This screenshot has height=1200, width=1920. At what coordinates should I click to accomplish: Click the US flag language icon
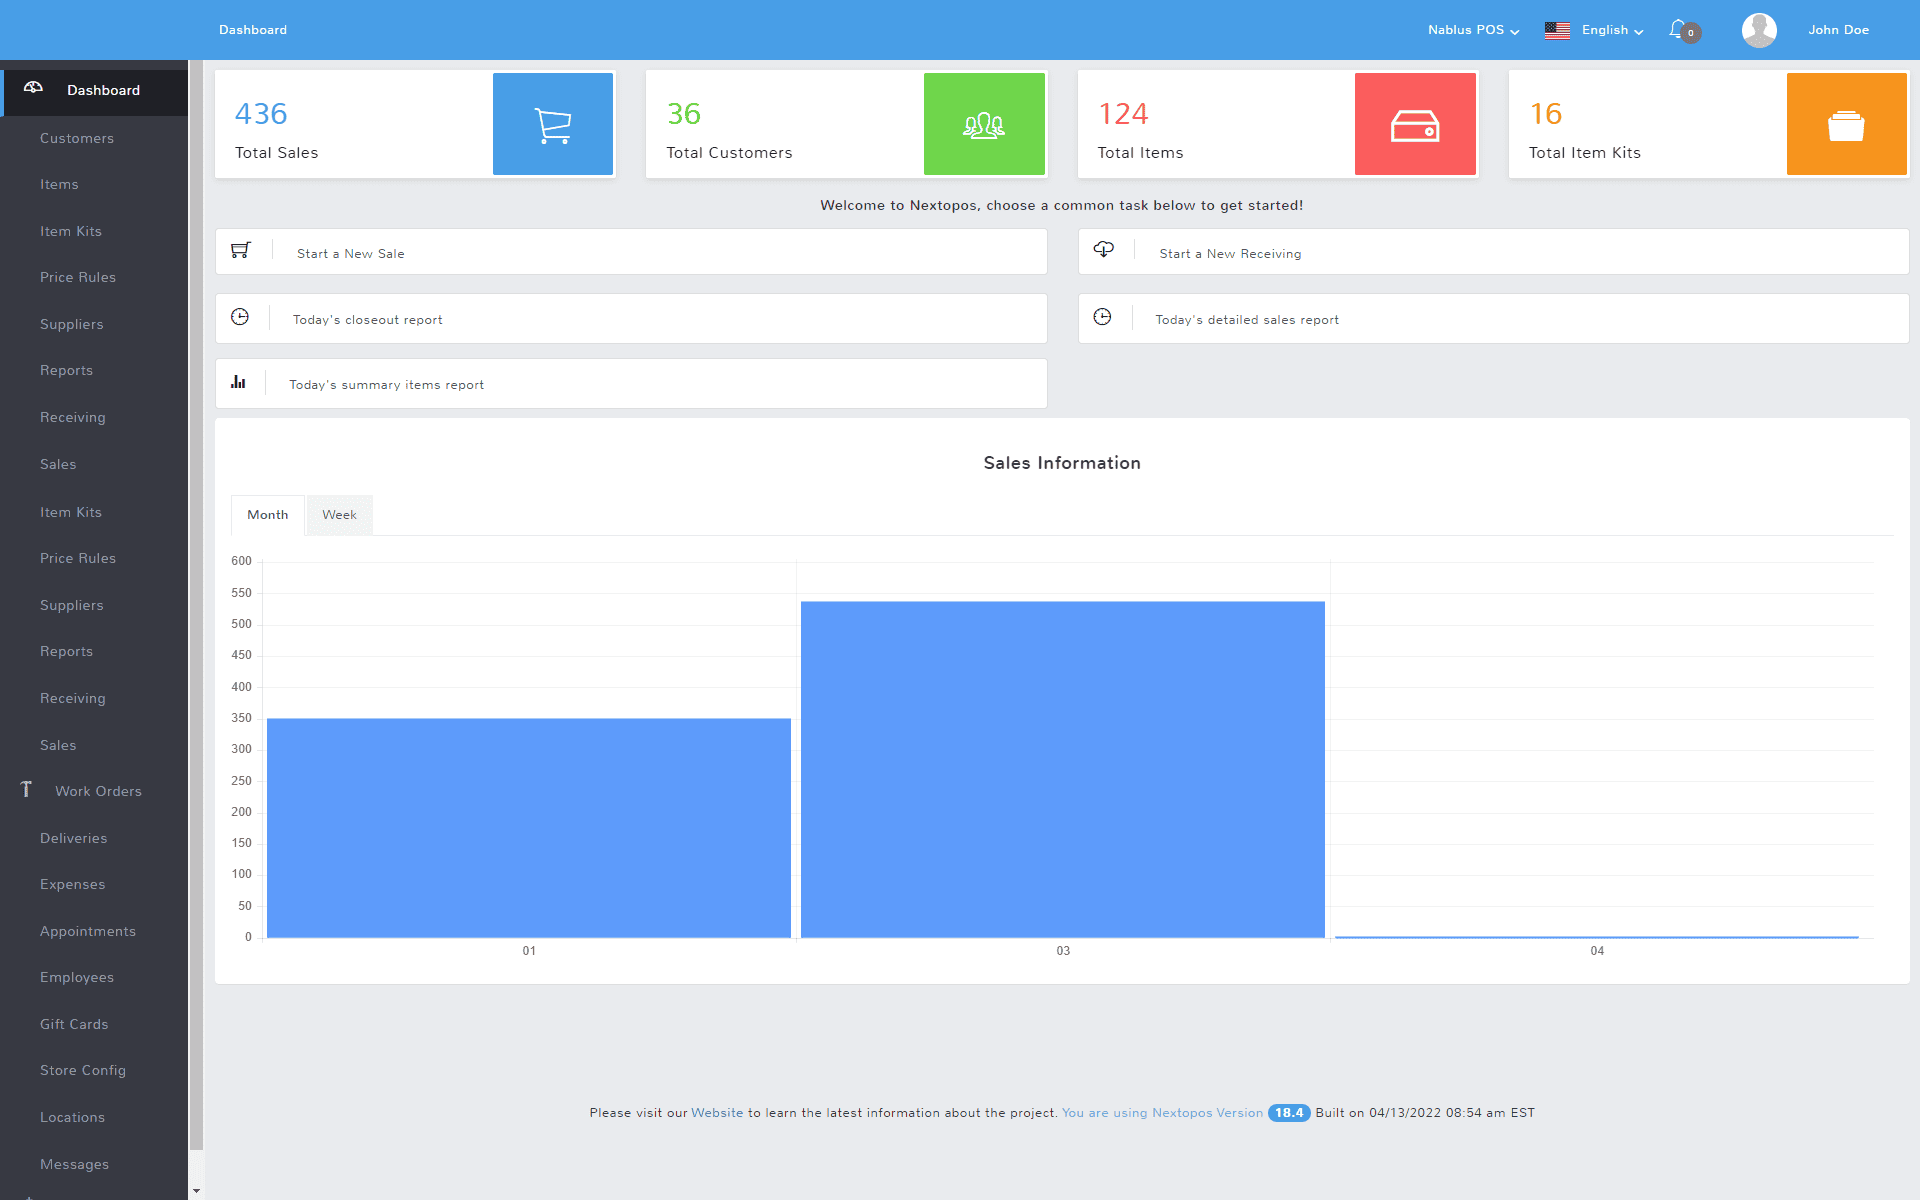(x=1557, y=30)
